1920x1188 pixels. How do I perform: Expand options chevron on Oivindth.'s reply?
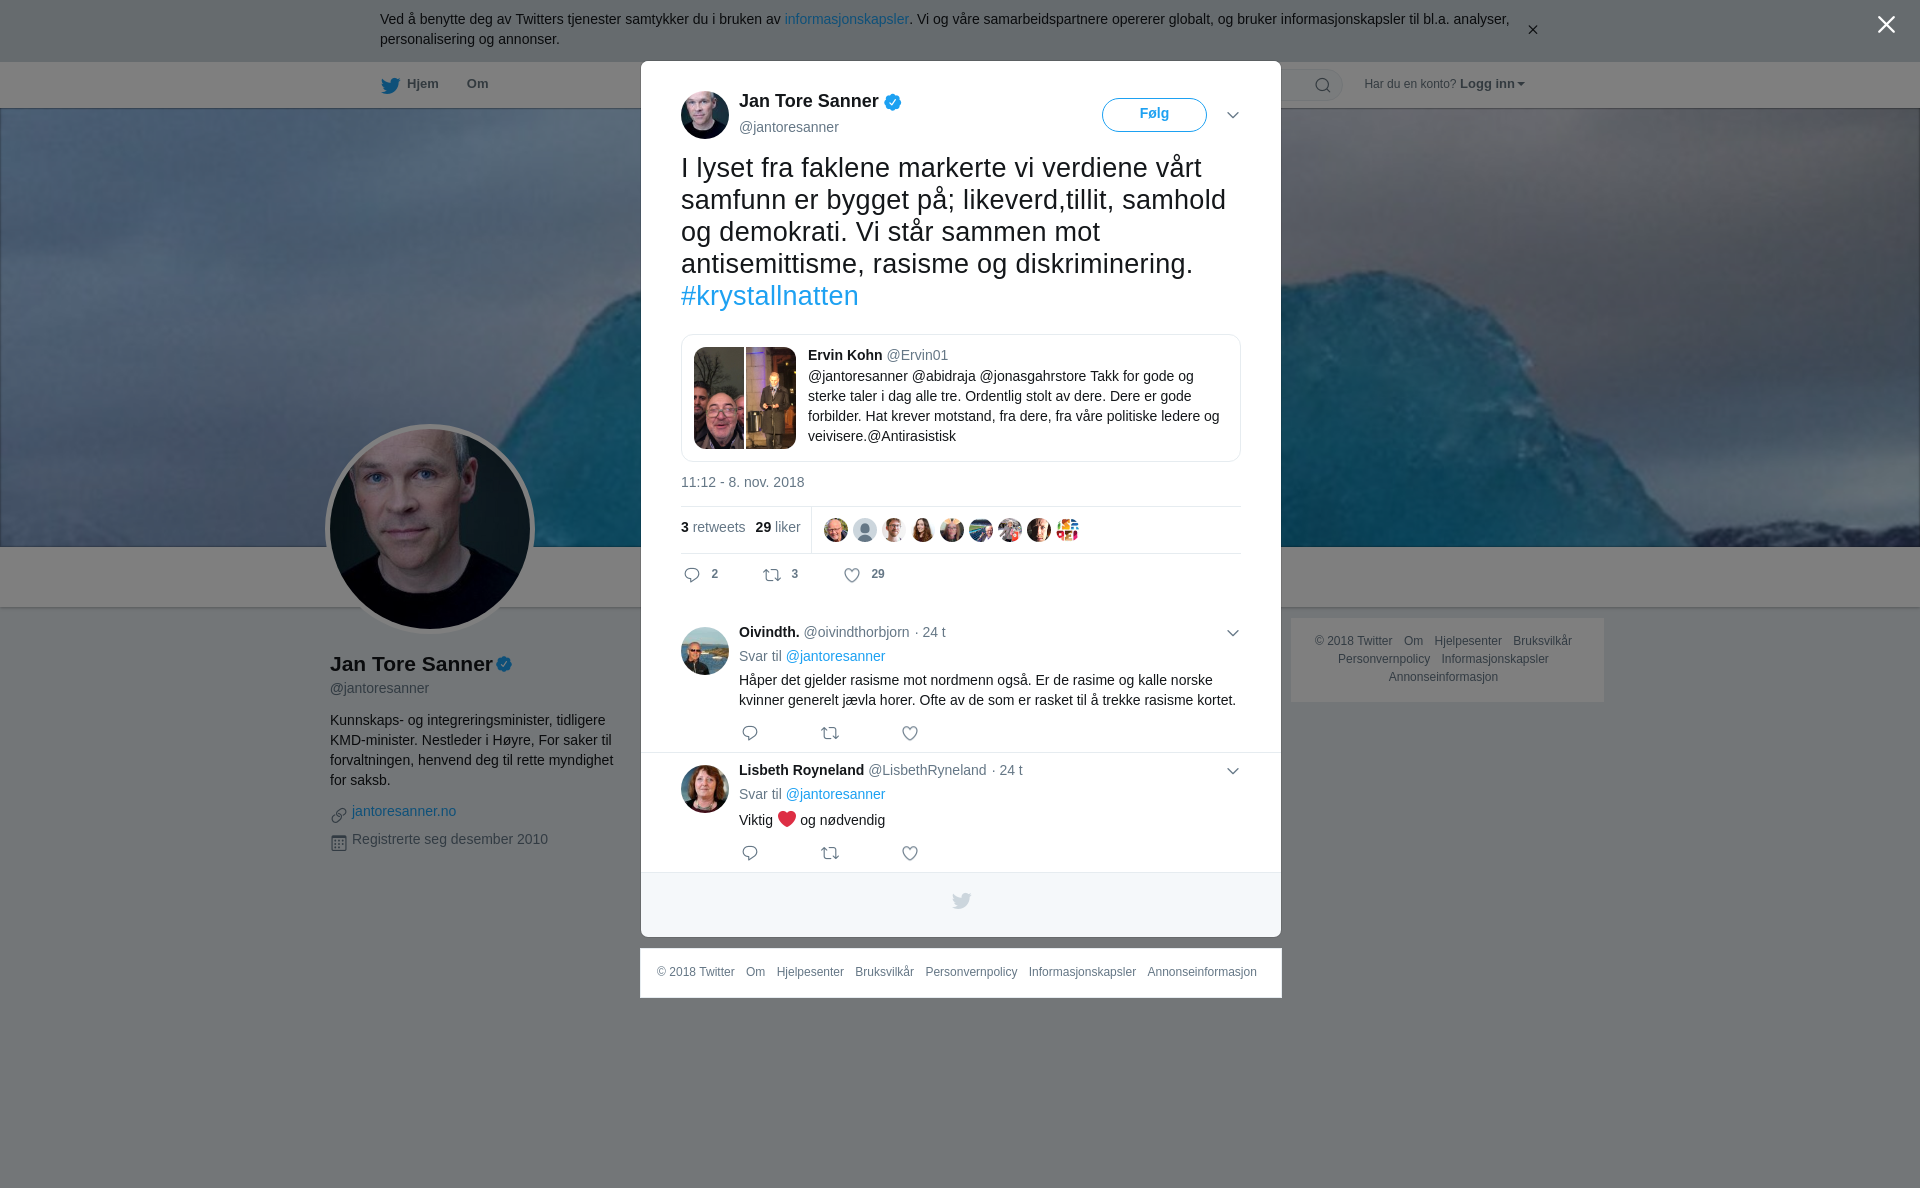point(1233,633)
